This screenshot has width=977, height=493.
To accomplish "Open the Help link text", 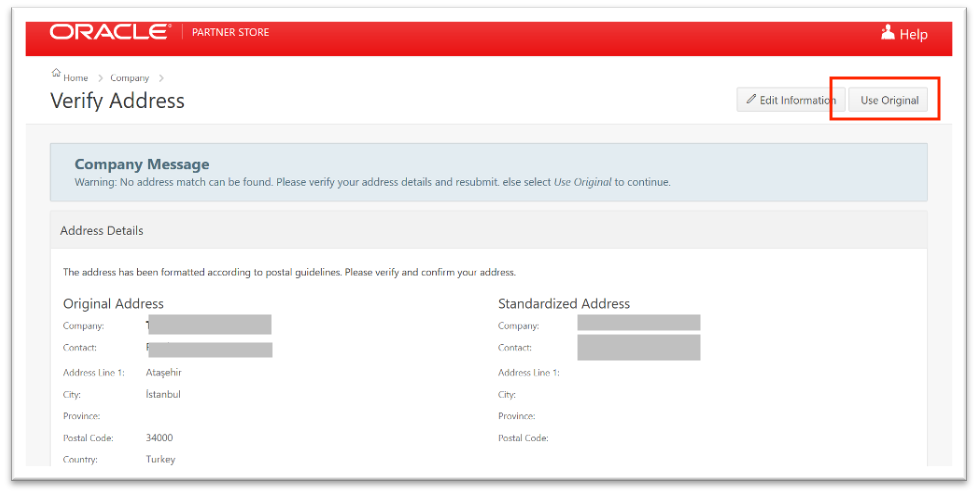I will 913,34.
